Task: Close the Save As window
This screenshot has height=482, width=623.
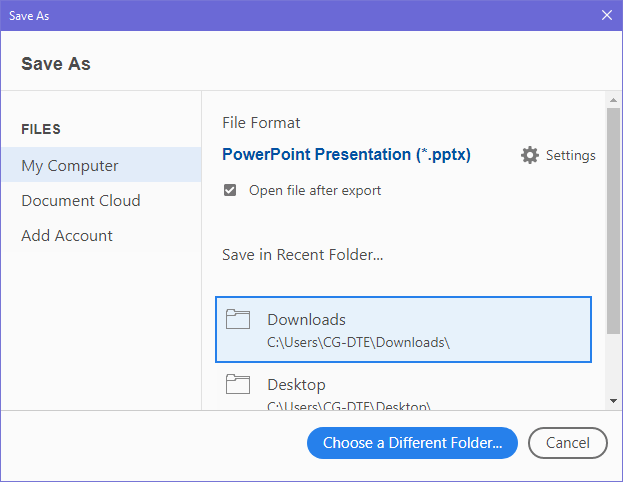Action: pos(606,15)
